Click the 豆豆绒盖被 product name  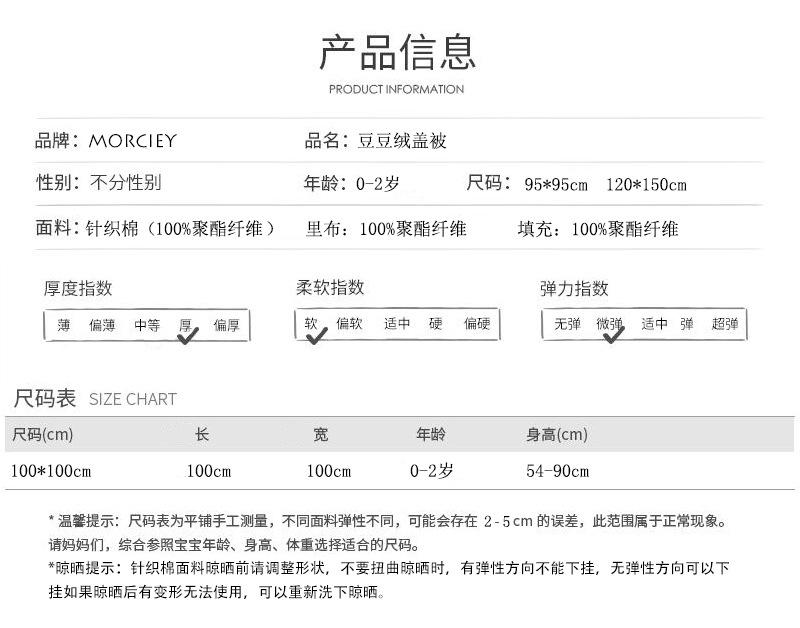click(x=402, y=141)
